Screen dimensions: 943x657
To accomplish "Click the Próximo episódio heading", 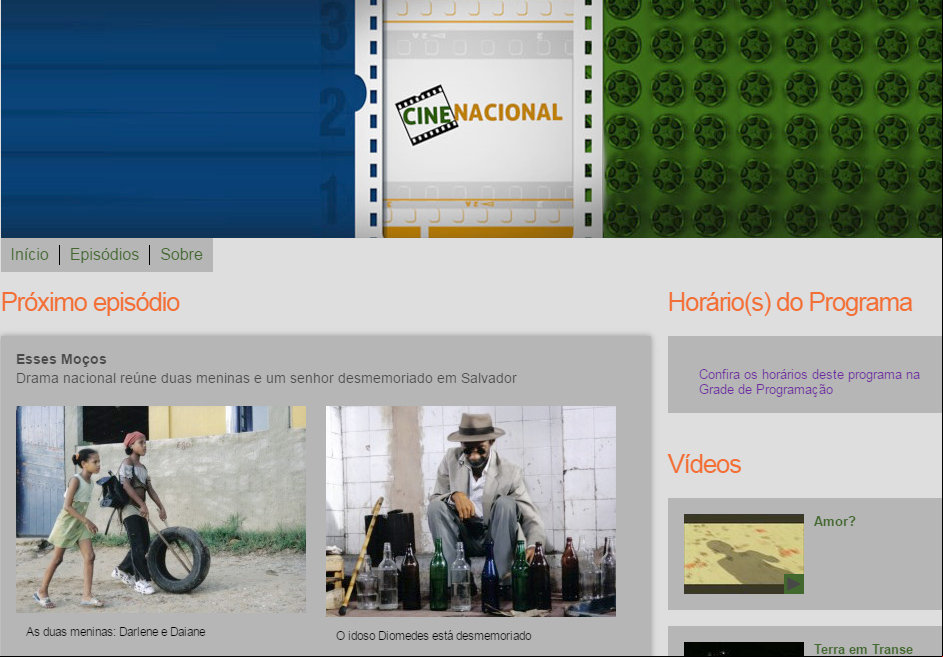I will point(90,303).
